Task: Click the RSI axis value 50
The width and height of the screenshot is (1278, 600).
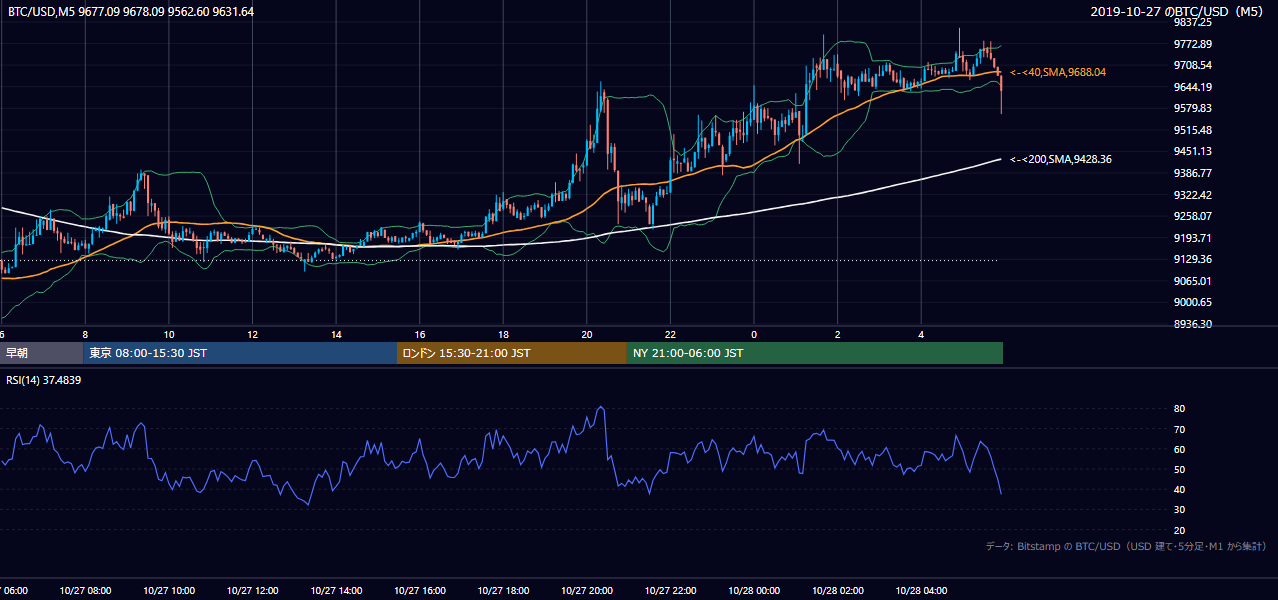Action: (1180, 469)
